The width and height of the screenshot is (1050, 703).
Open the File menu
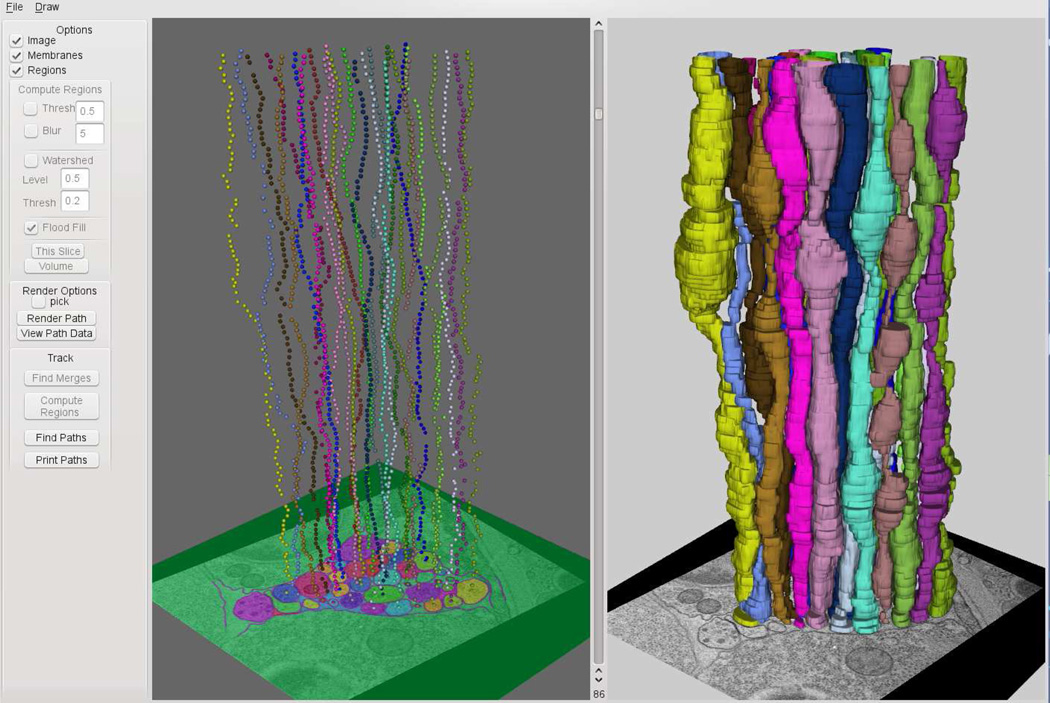click(13, 6)
